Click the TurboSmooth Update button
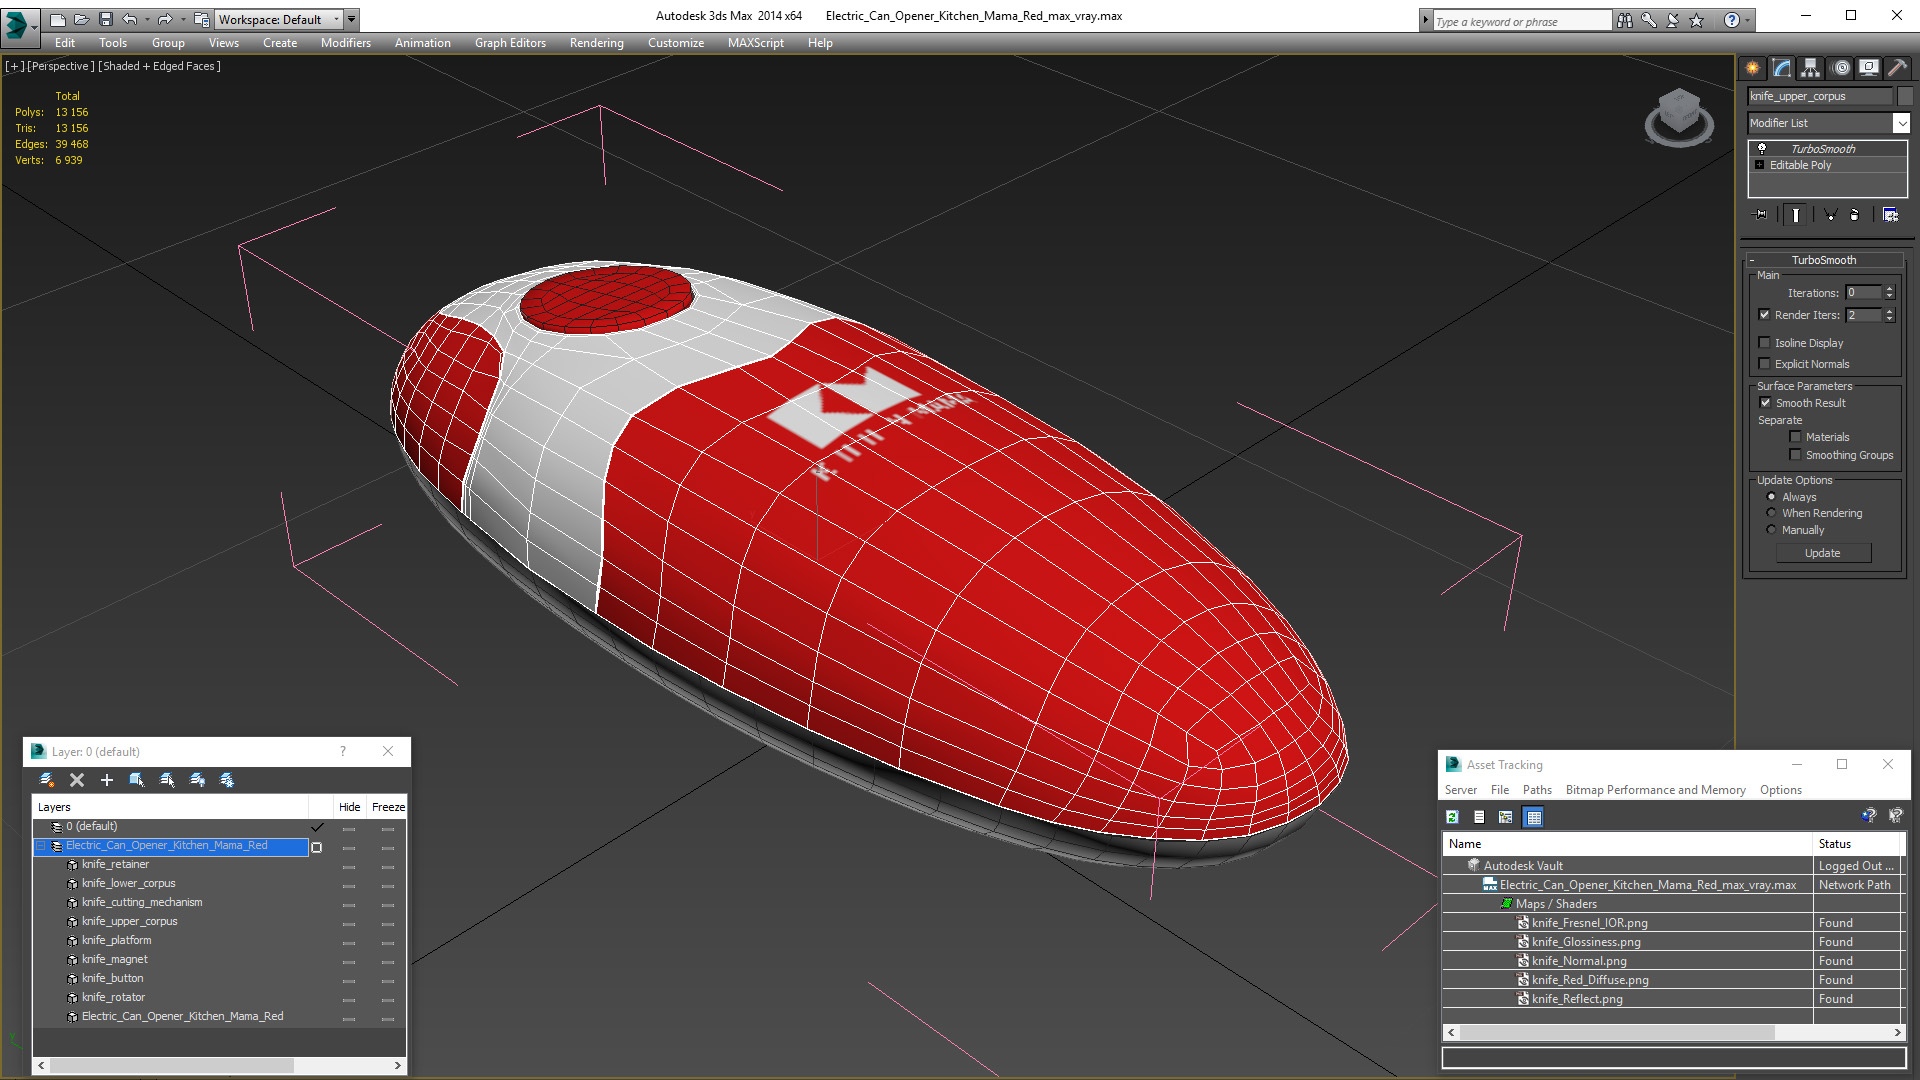This screenshot has width=1920, height=1080. [x=1823, y=553]
